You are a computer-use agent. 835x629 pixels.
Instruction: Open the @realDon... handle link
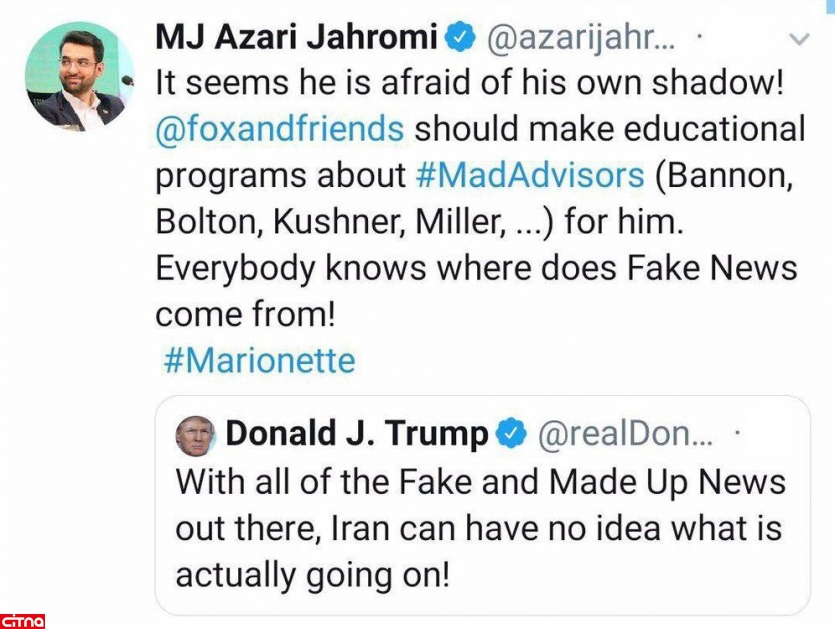coord(625,433)
